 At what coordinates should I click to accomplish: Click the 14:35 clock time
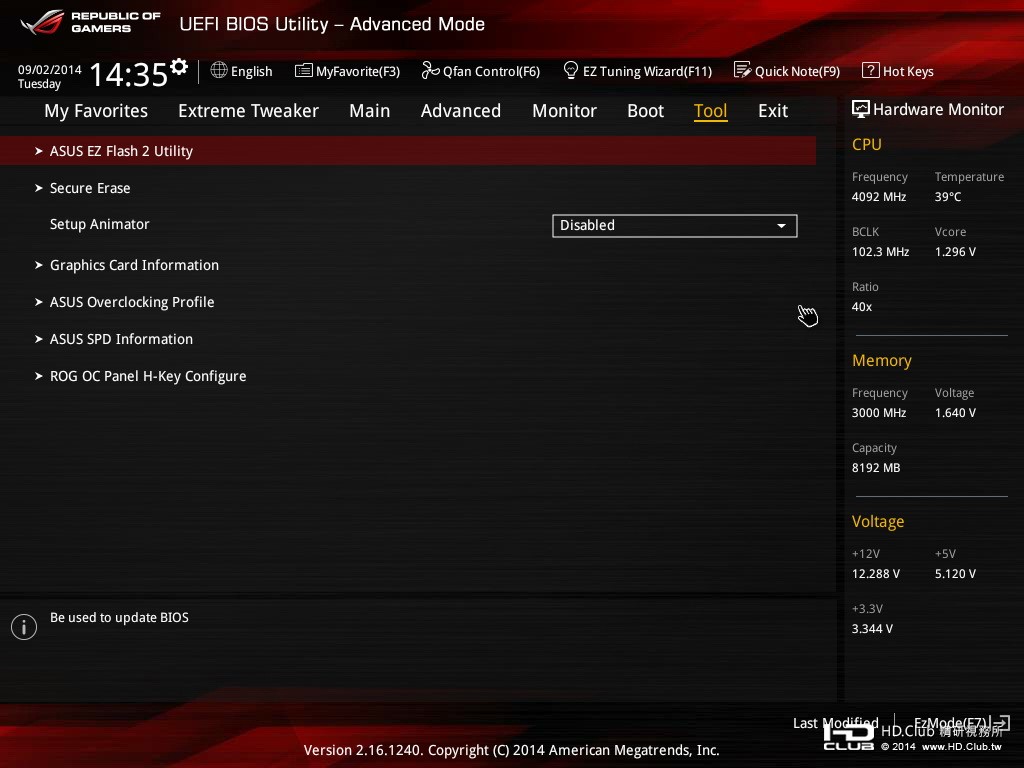tap(129, 74)
